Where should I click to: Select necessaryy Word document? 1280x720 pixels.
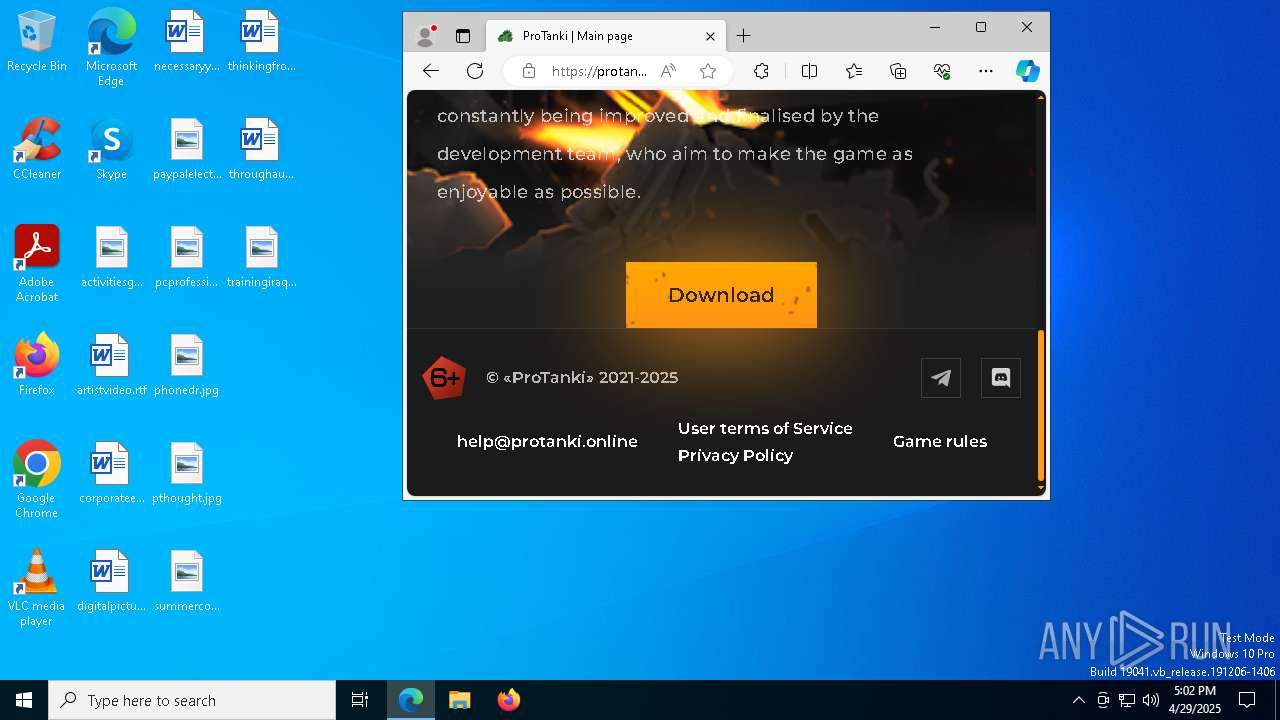click(186, 42)
